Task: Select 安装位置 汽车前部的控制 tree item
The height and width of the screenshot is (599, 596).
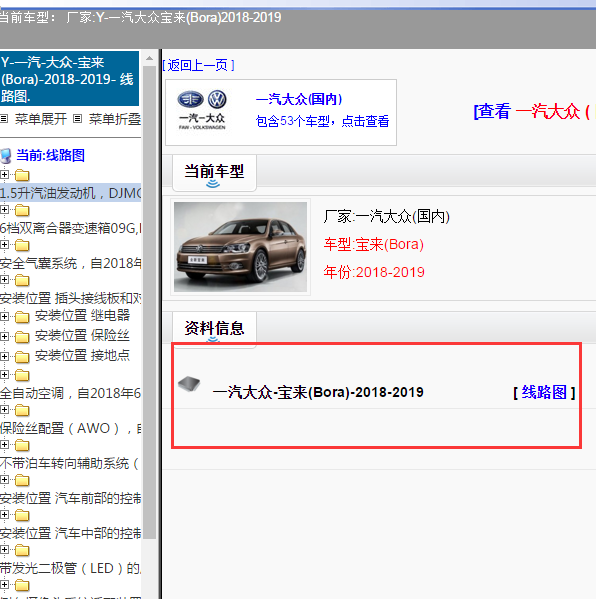Action: [70, 498]
